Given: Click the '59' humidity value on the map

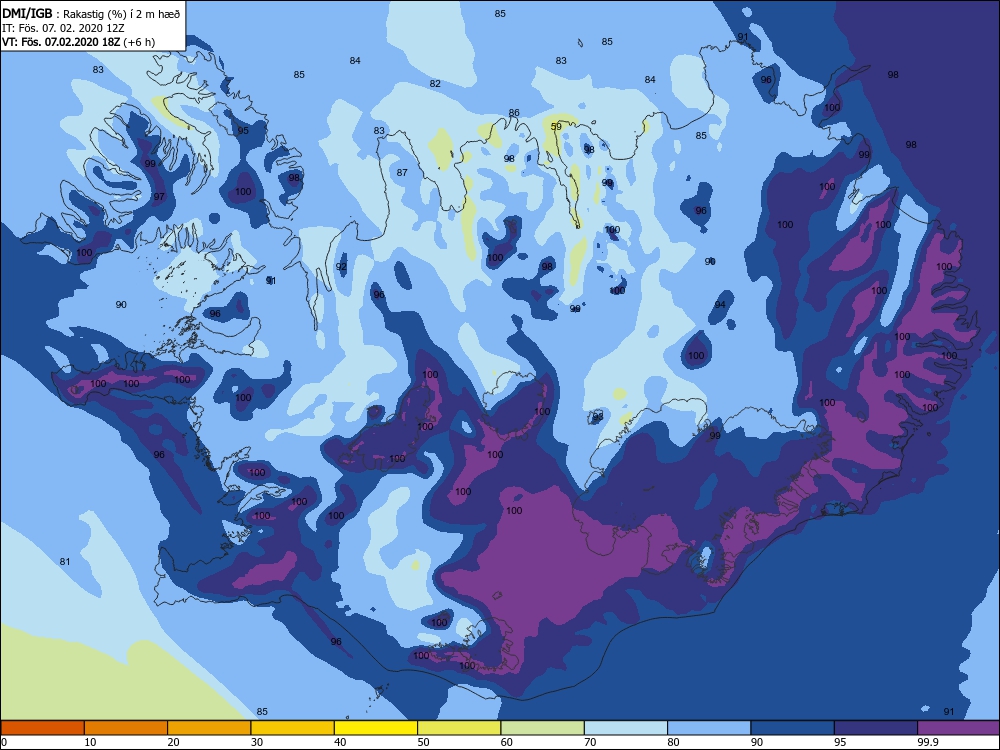Looking at the screenshot, I should pos(556,126).
